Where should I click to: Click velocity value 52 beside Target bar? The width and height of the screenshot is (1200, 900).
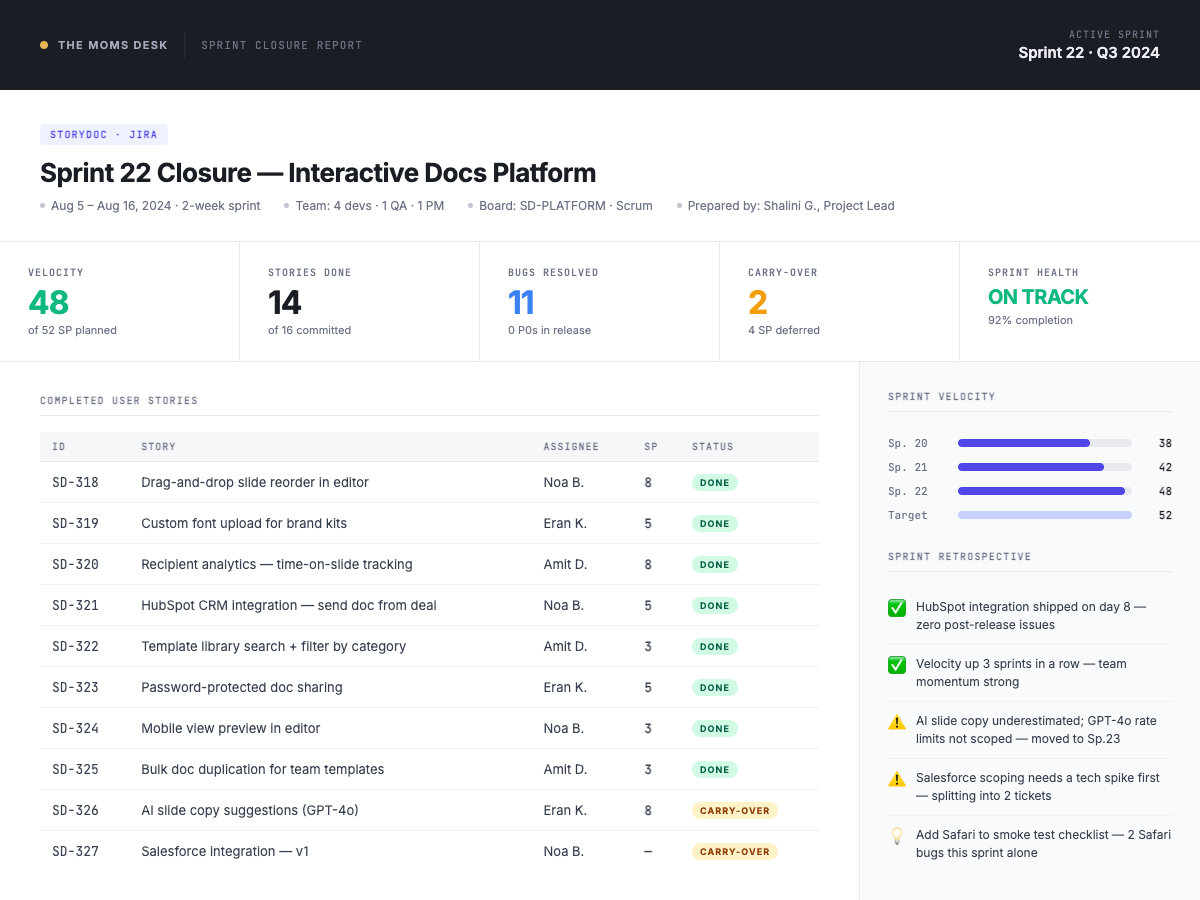1165,515
